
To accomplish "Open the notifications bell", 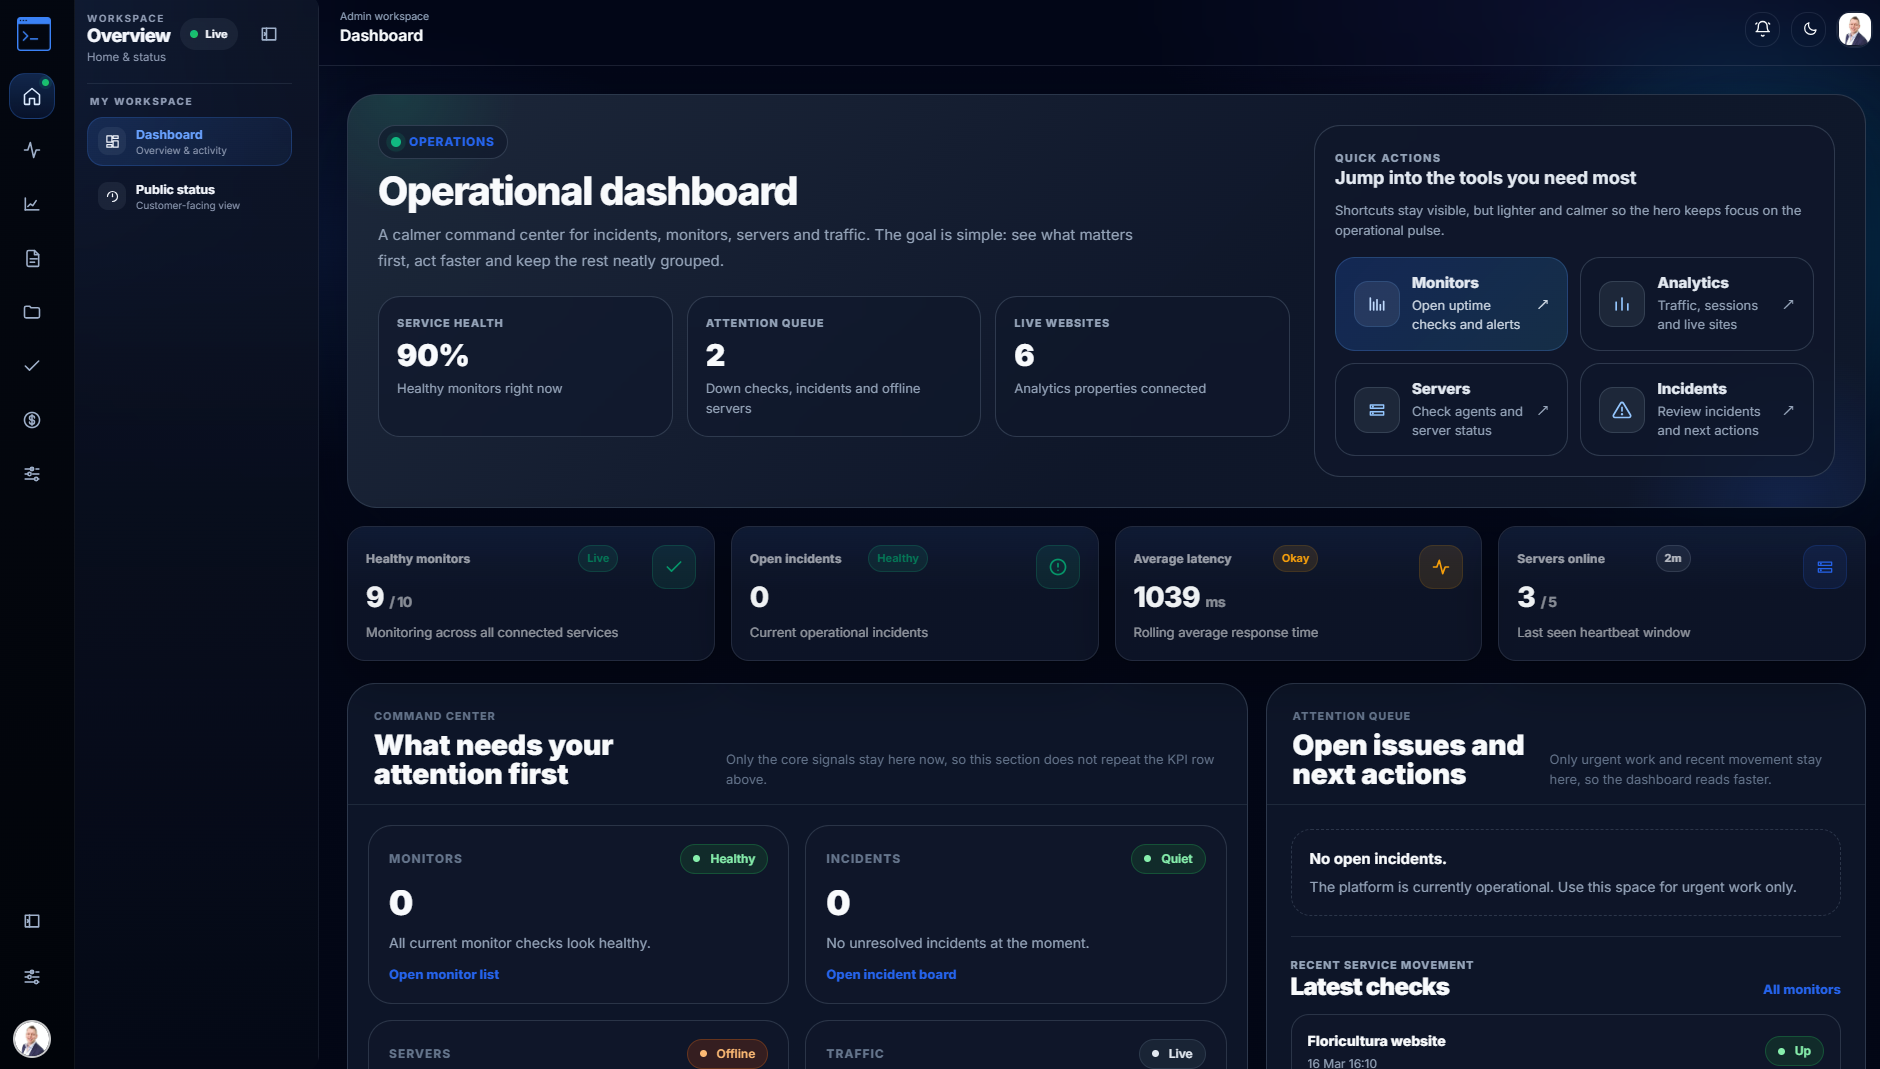I will (x=1761, y=29).
